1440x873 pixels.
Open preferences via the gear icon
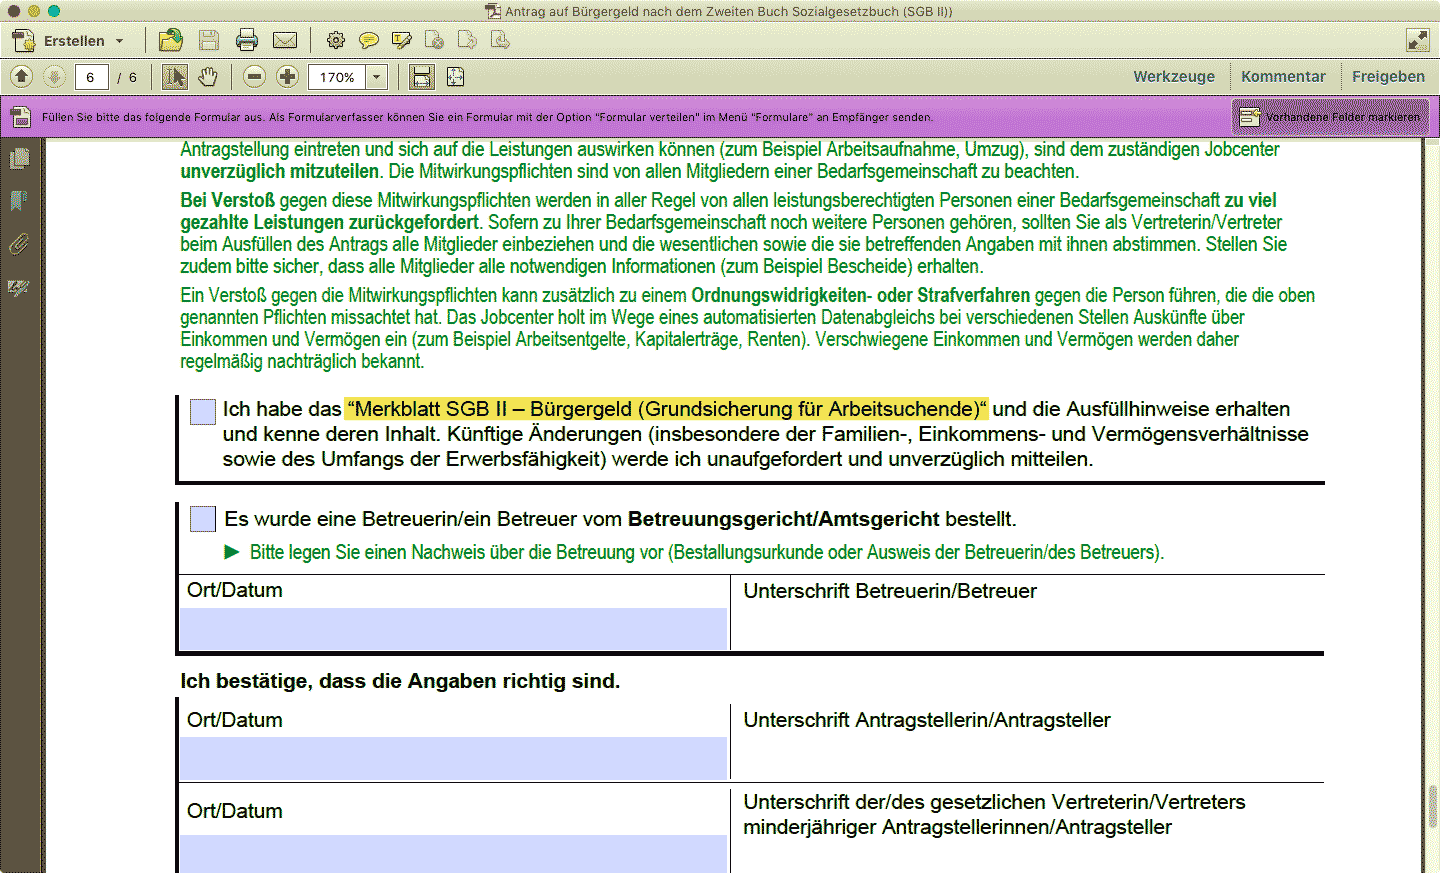tap(336, 39)
